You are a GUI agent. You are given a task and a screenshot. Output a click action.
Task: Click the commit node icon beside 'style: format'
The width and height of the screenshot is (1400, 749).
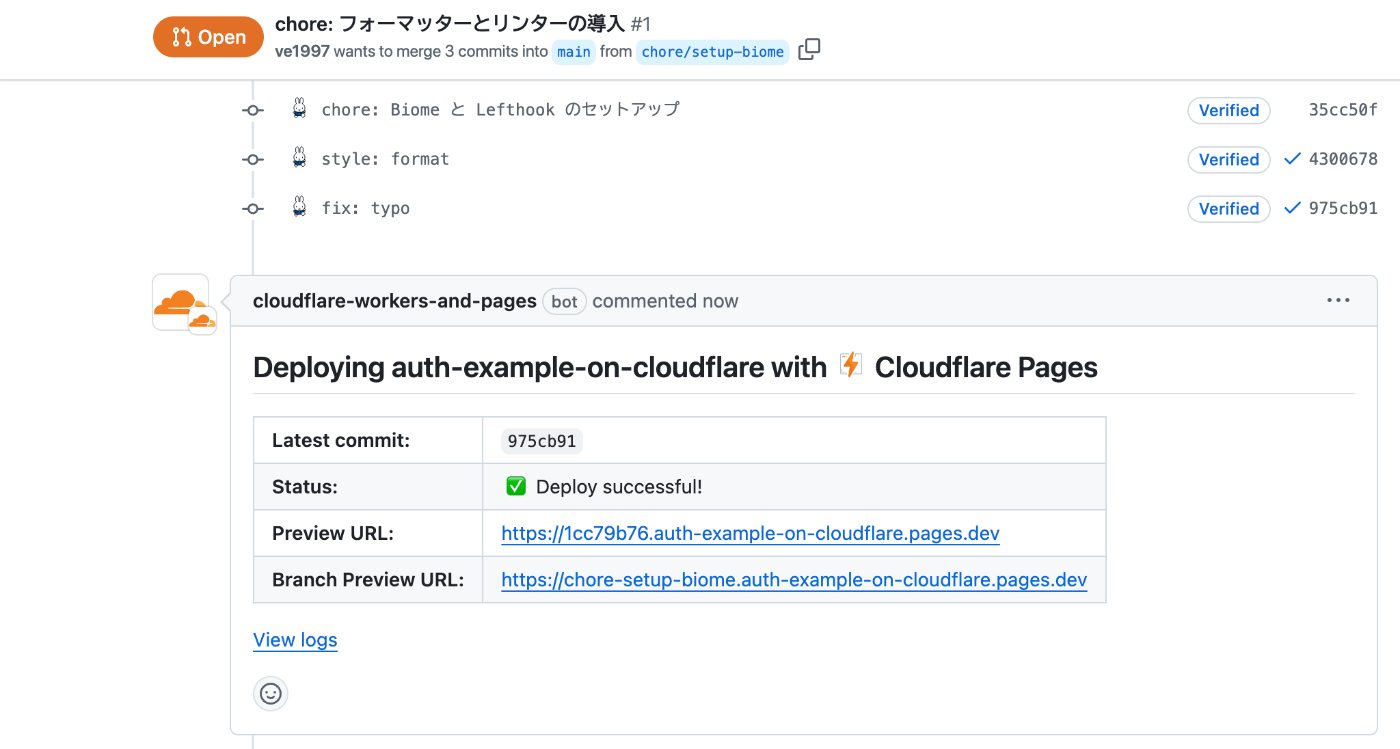[253, 159]
